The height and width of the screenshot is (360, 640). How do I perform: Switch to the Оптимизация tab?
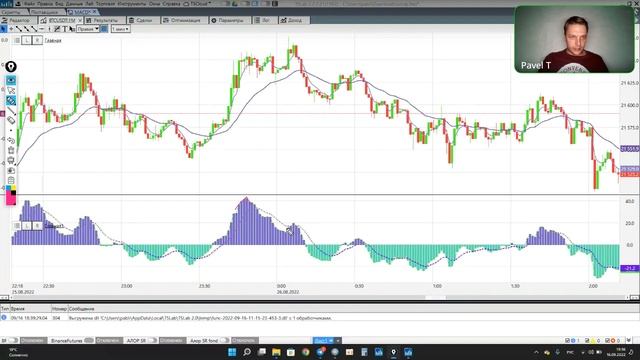184,20
